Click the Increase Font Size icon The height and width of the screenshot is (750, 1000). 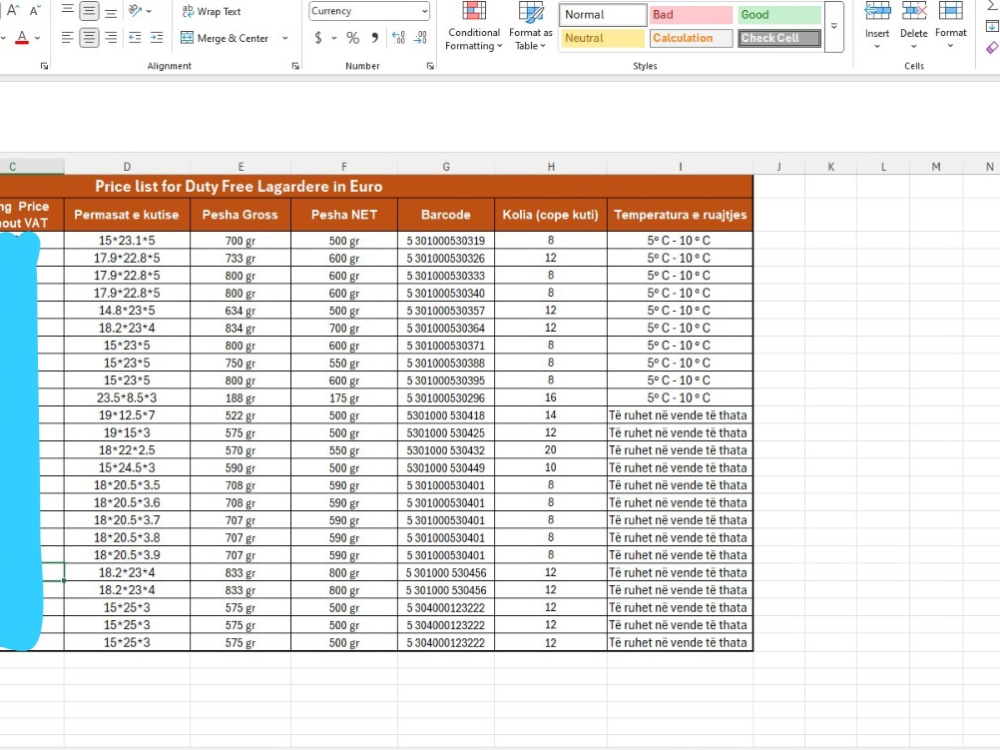13,10
